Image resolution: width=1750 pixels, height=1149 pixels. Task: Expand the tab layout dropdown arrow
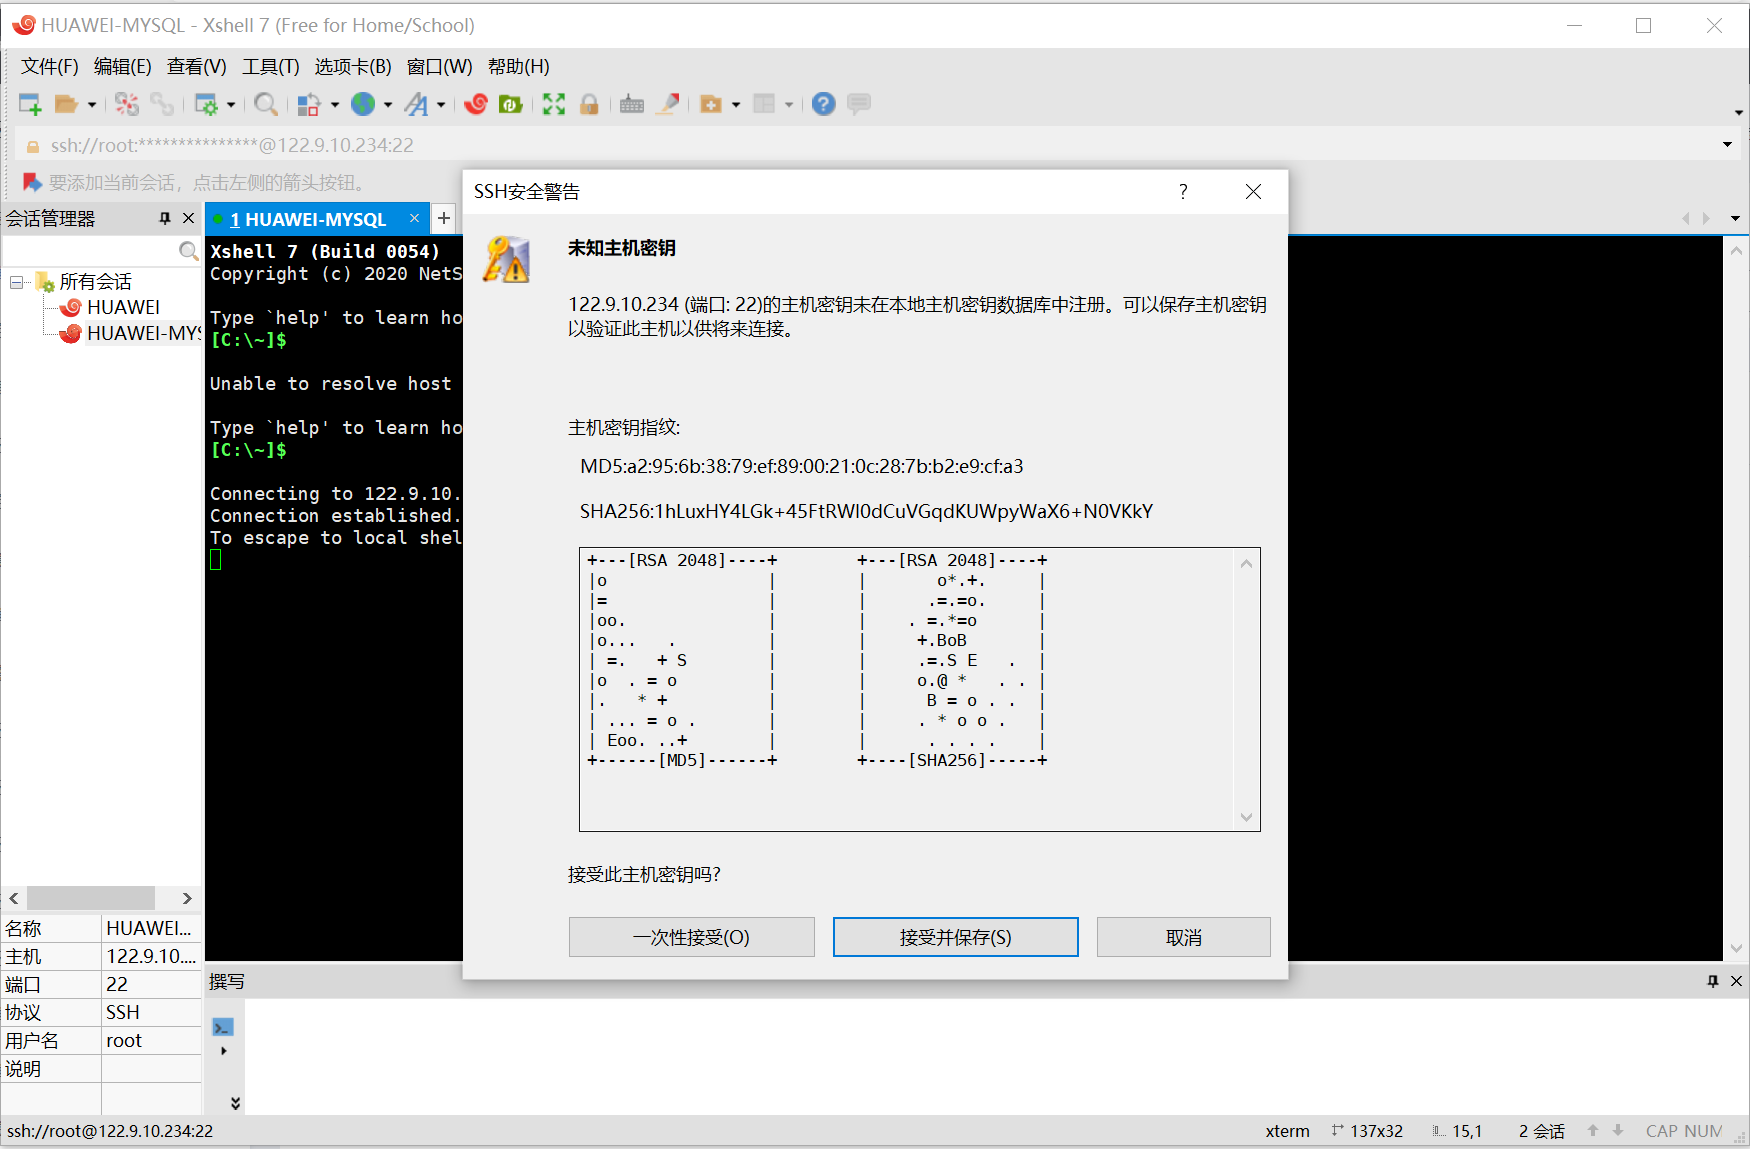pos(789,105)
